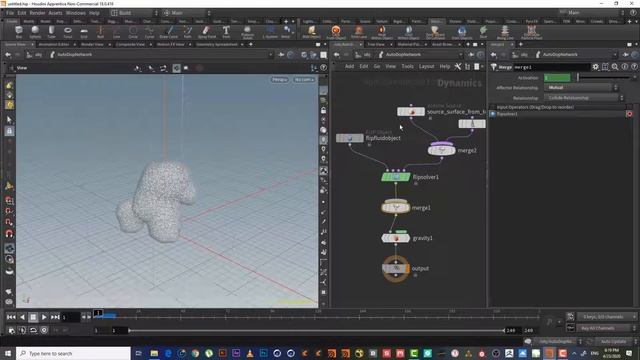Select the Tube shelf tool
The image size is (640, 360).
pyautogui.click(x=51, y=31)
